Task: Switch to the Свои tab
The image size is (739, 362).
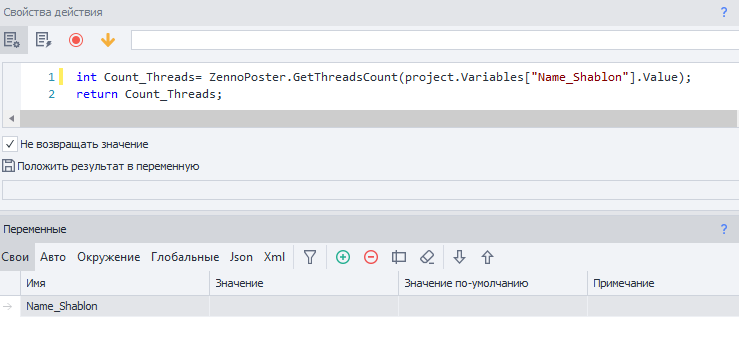Action: (16, 257)
